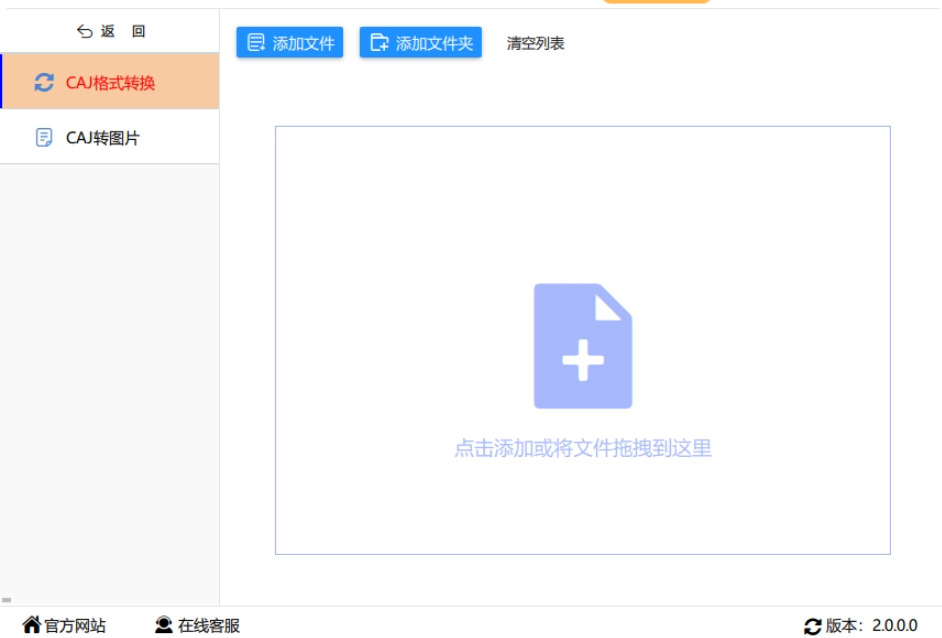Switch to the CAJ转图片 tab

[110, 137]
